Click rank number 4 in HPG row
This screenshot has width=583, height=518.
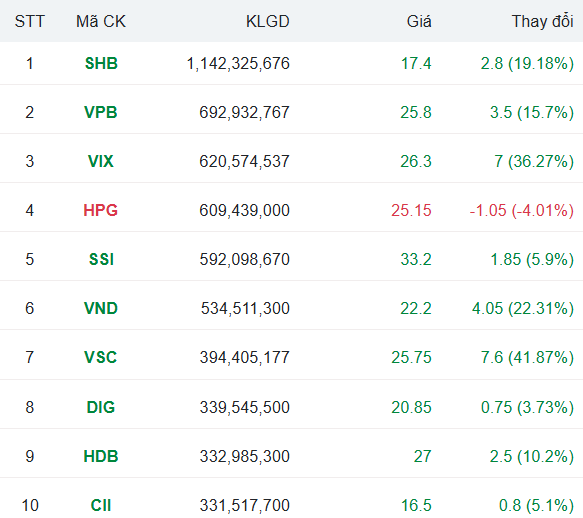[x=30, y=211]
